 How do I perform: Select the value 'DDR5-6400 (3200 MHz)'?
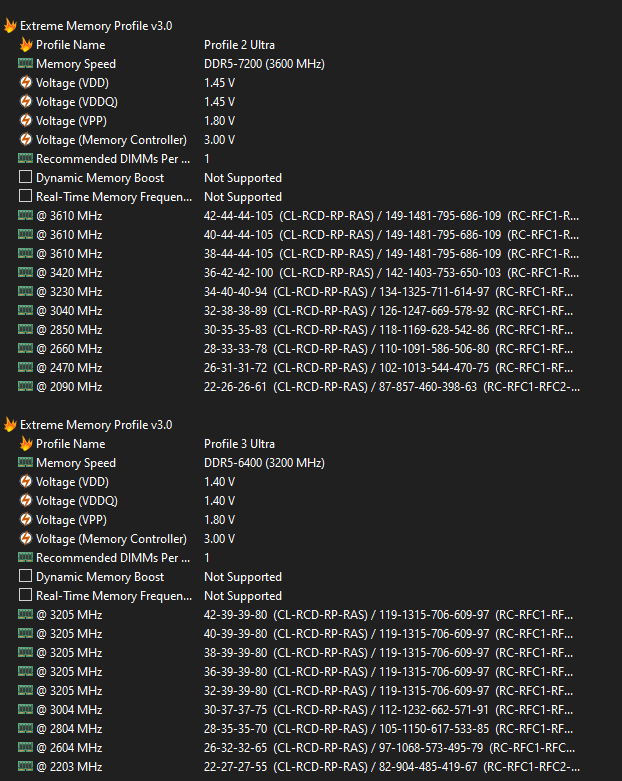264,463
